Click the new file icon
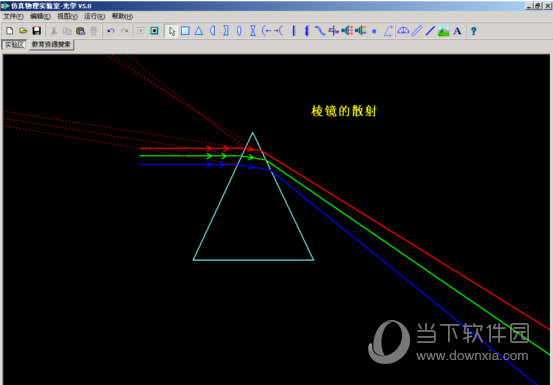The height and width of the screenshot is (385, 553). (10, 31)
